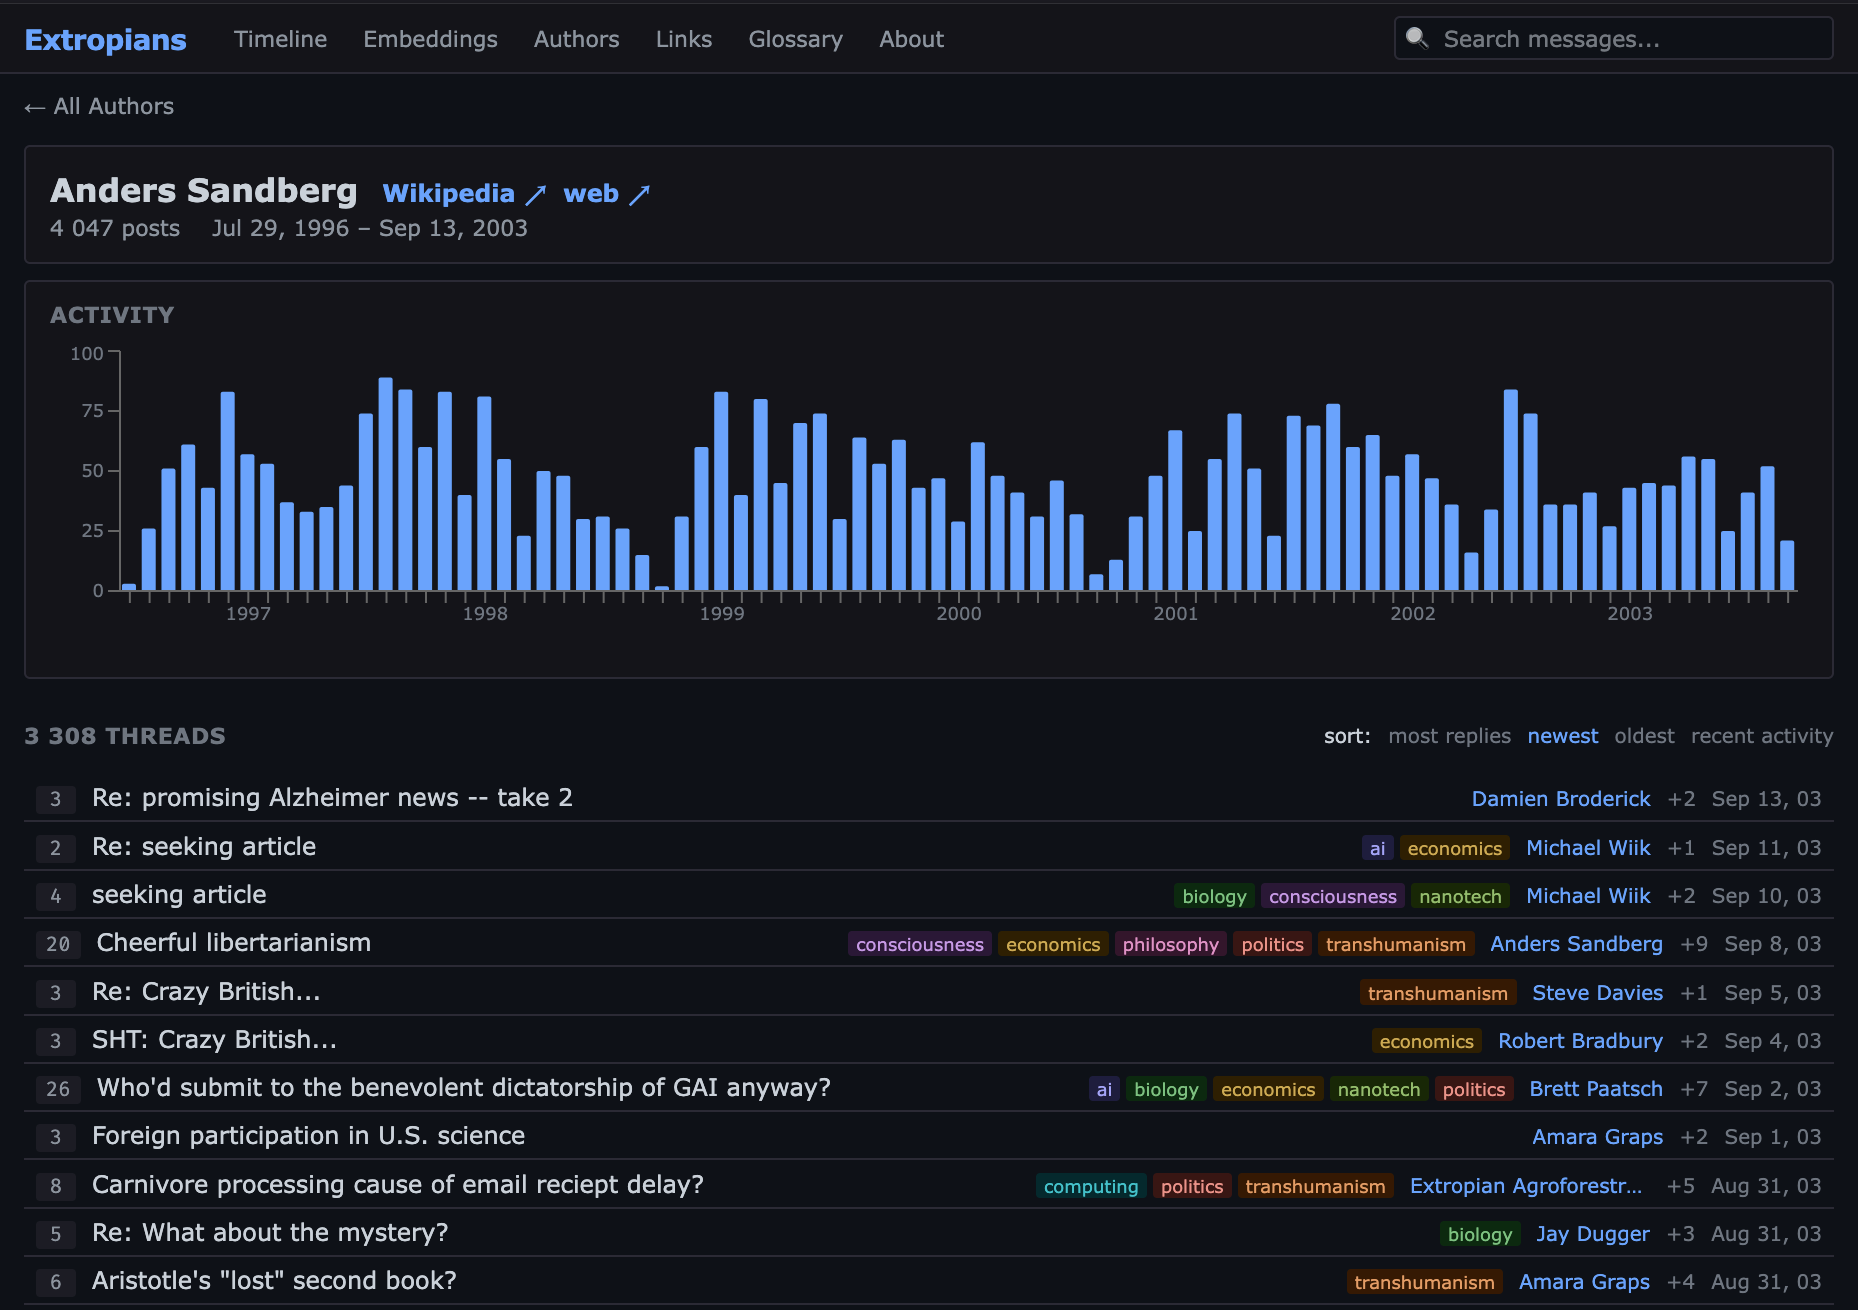Sort threads by oldest

click(1644, 736)
